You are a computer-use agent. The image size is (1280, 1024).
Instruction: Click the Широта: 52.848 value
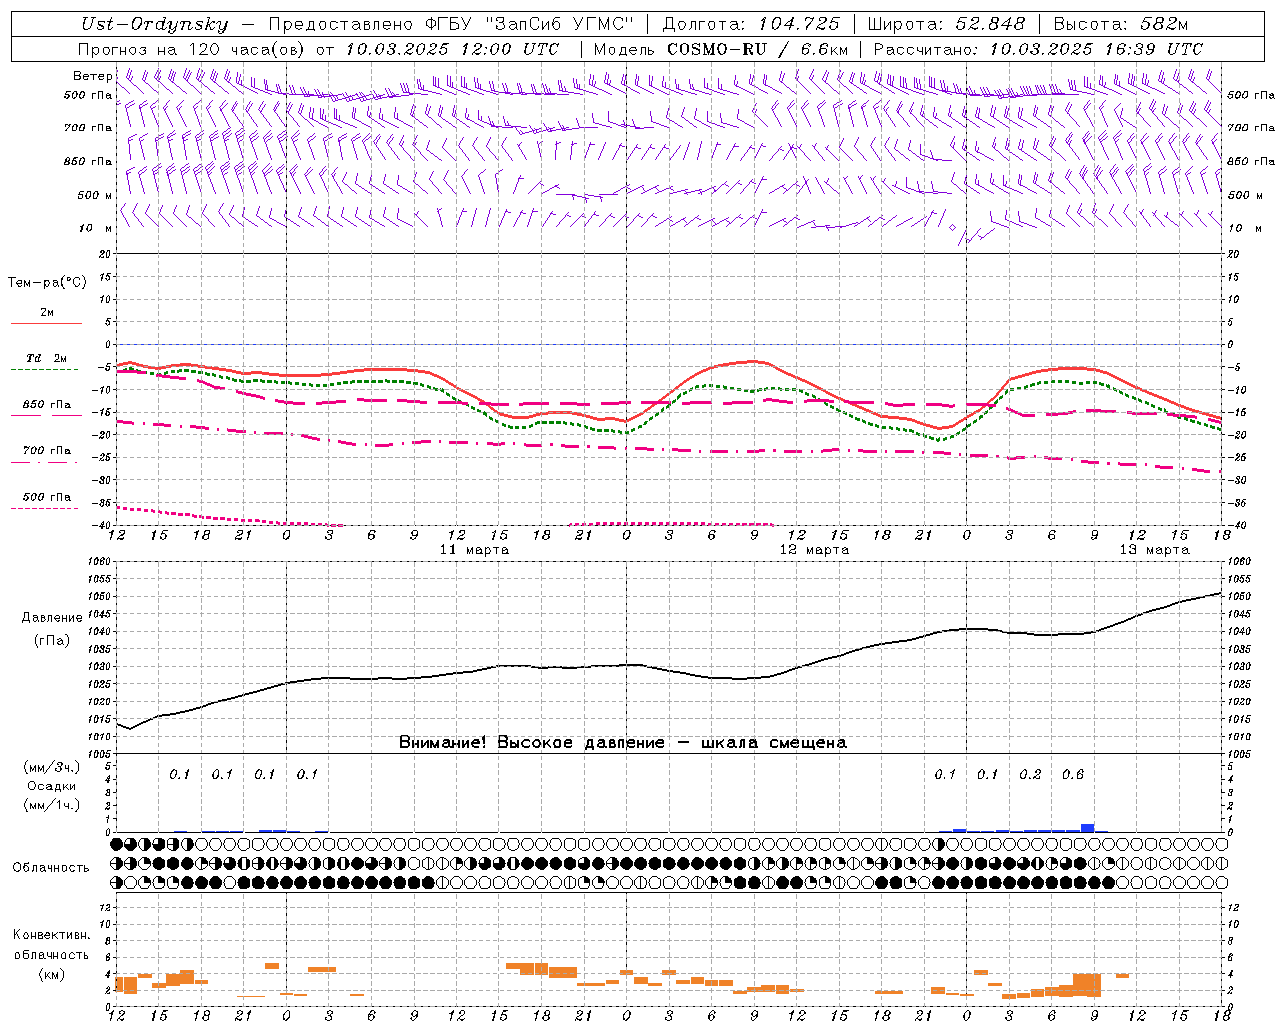click(x=946, y=24)
